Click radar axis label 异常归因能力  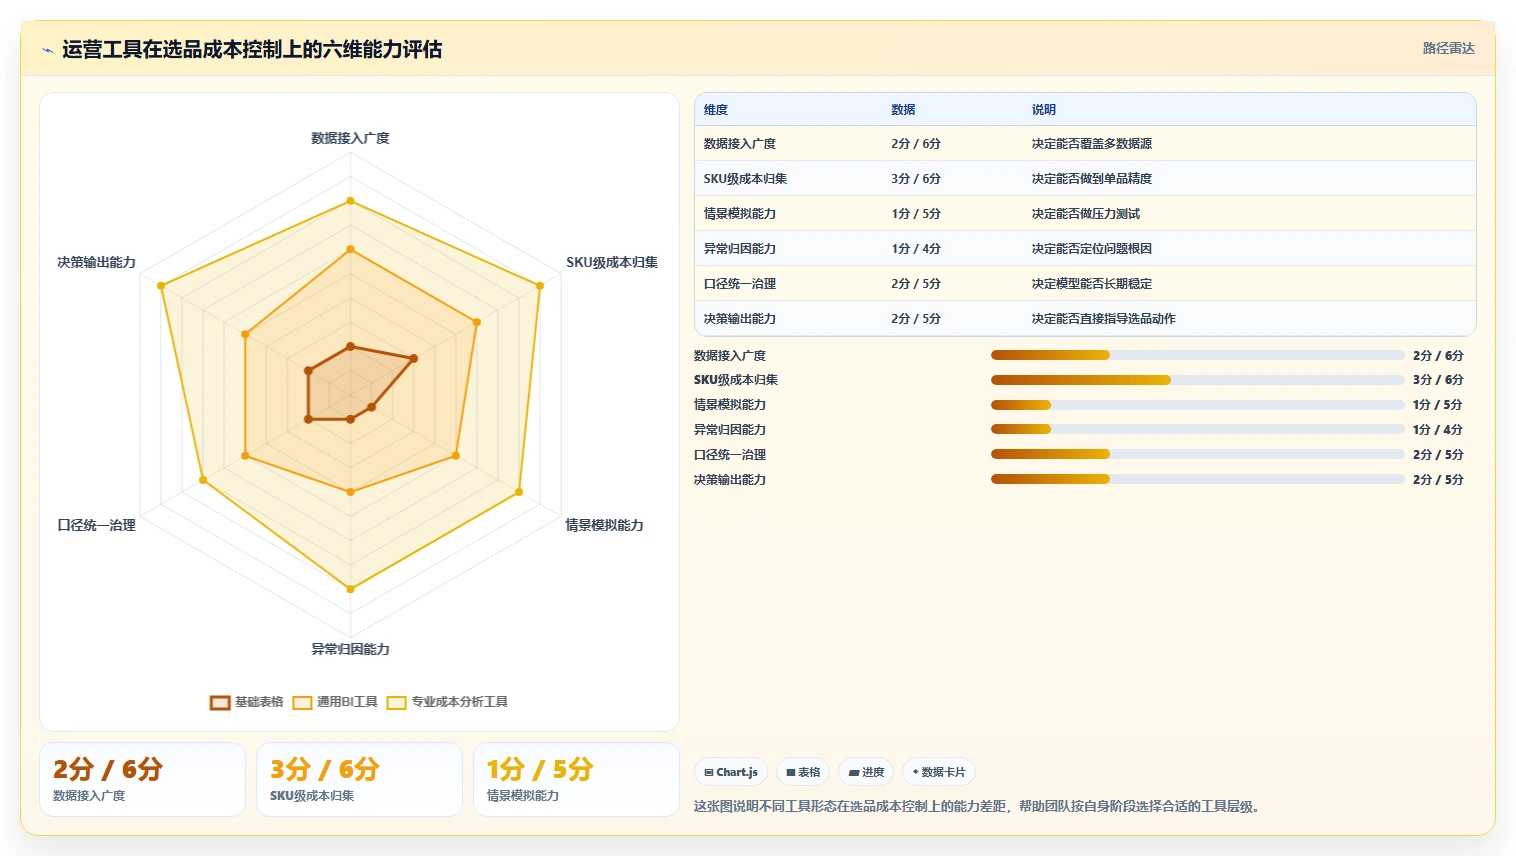pyautogui.click(x=350, y=649)
